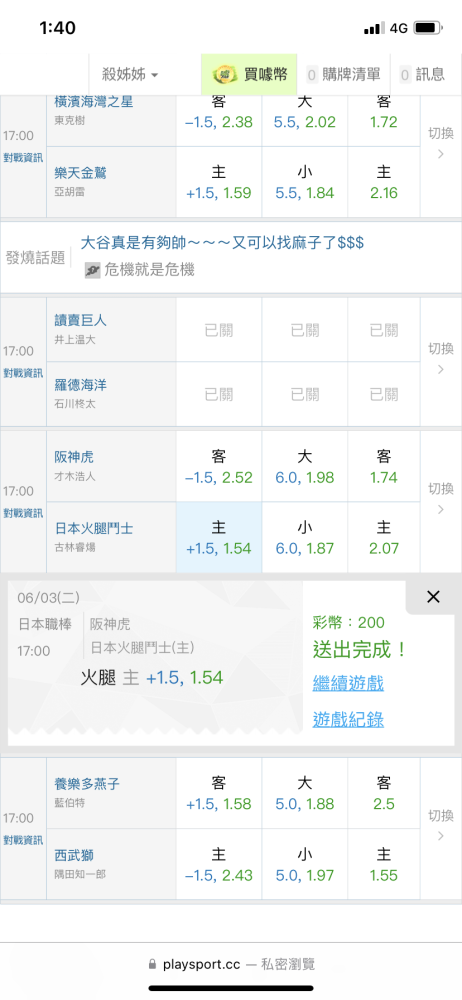Expand 切換 for the 養樂多燕子 game
The image size is (462, 1000).
click(x=441, y=827)
